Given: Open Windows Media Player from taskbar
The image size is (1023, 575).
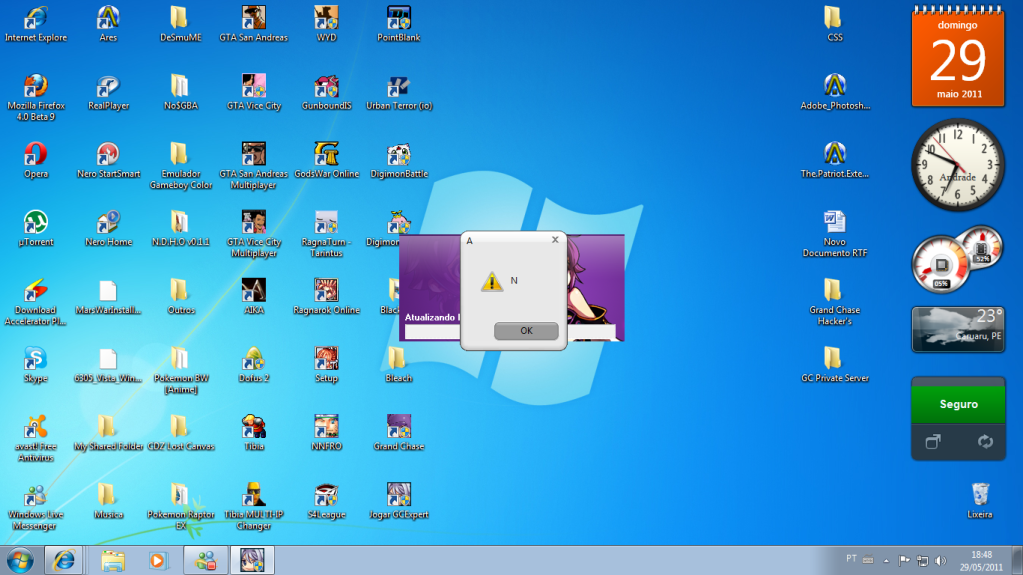Looking at the screenshot, I should pos(158,559).
